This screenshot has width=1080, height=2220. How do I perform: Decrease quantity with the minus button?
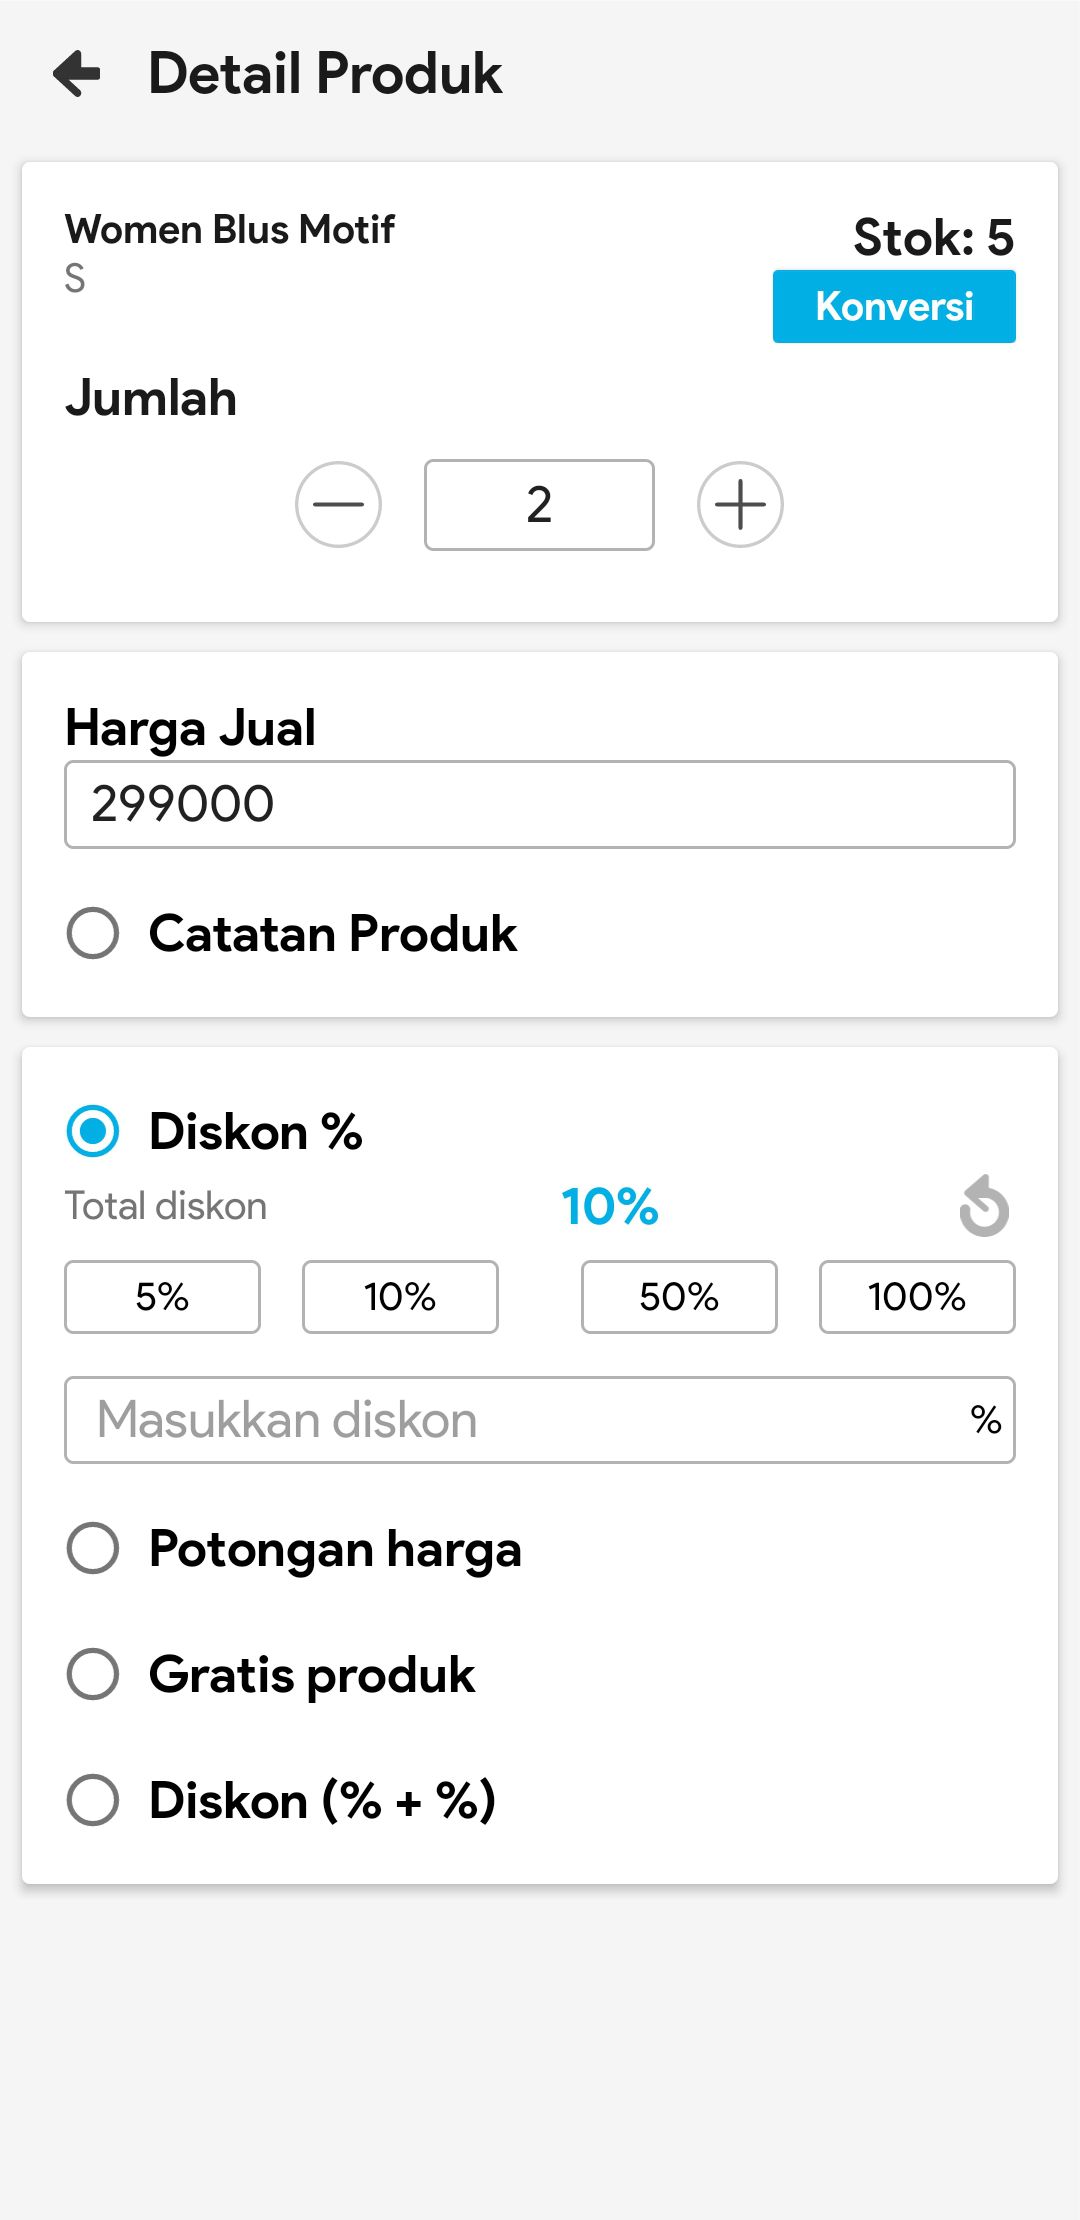pos(338,504)
